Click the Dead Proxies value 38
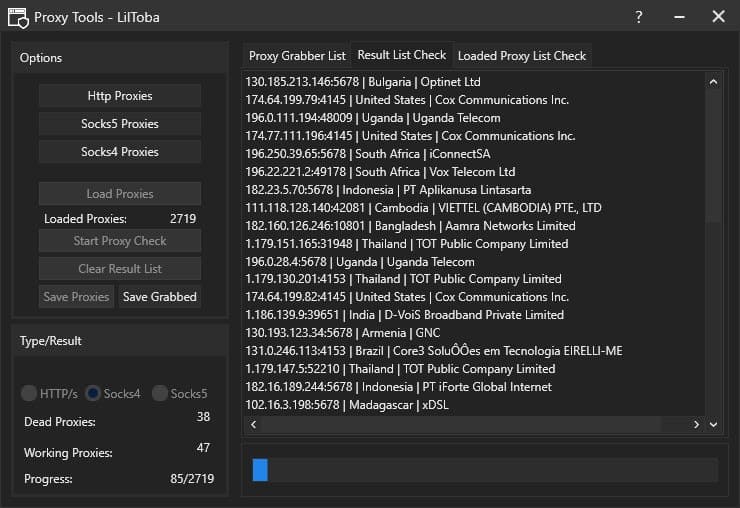 203,416
